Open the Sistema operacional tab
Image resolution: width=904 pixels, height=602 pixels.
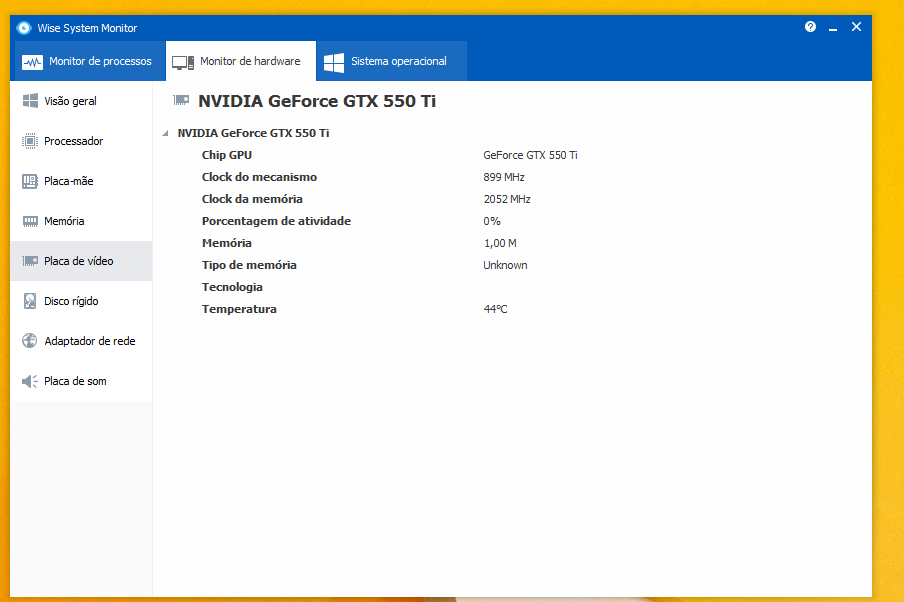392,61
